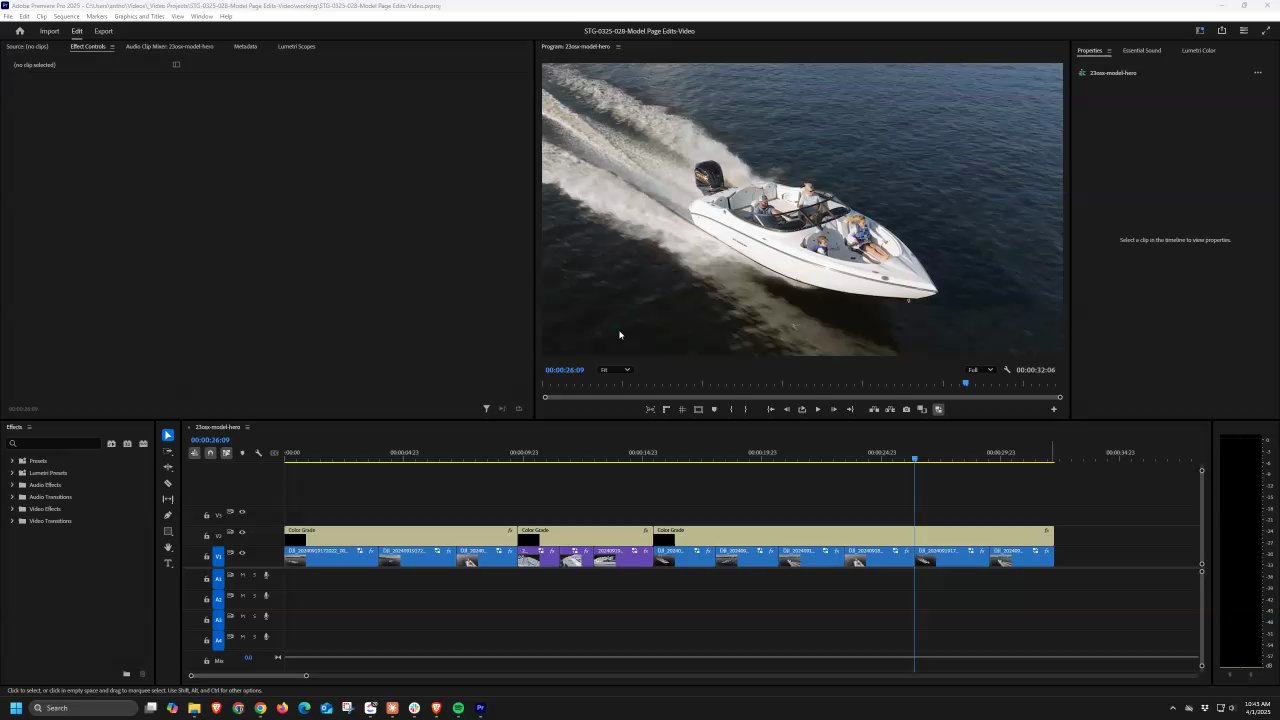Toggle lock on track V2
This screenshot has height=720, width=1280.
click(x=207, y=536)
